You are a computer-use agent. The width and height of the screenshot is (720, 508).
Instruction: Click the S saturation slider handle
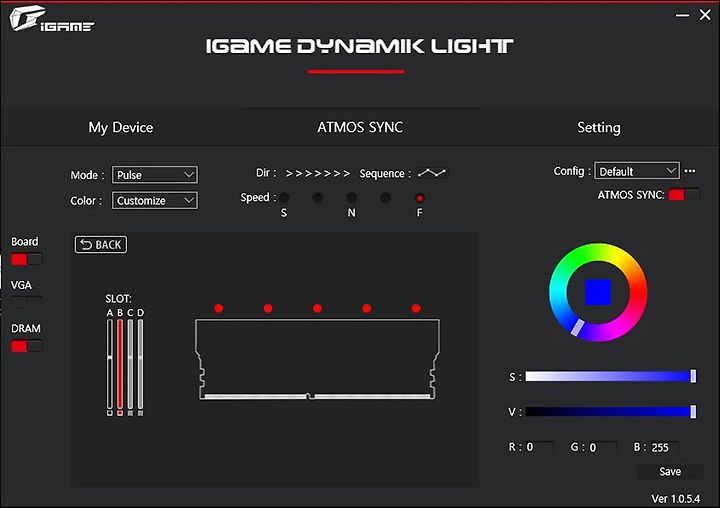point(693,376)
